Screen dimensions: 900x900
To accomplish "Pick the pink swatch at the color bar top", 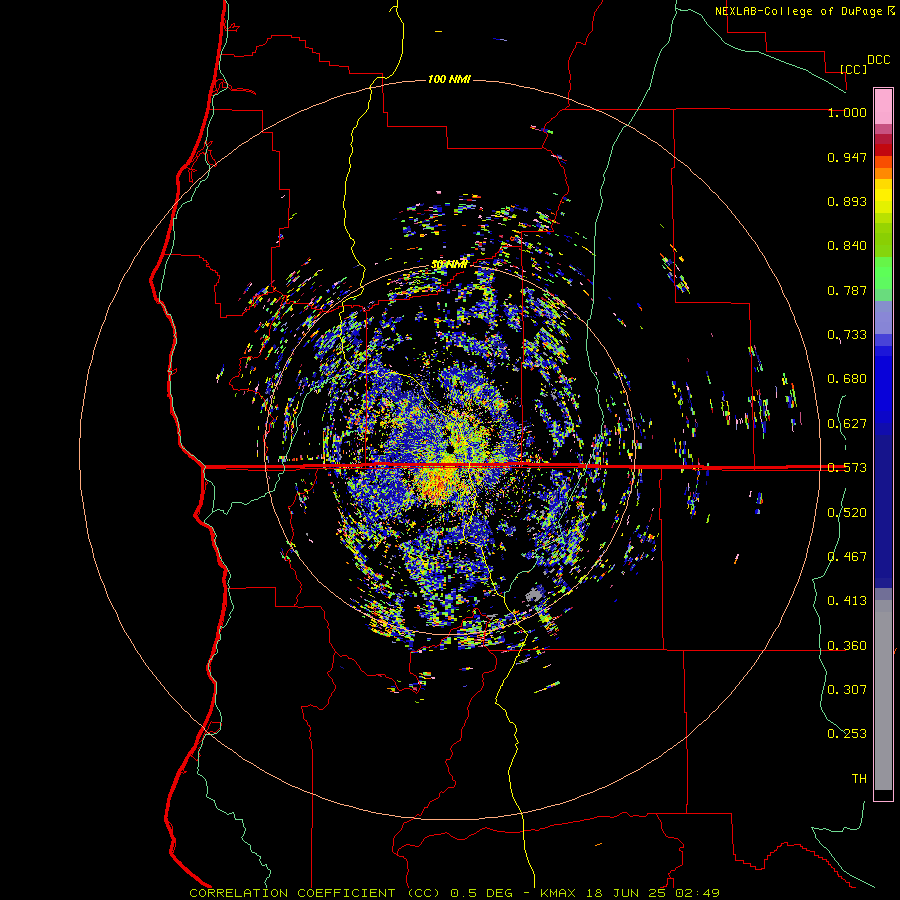I will point(883,107).
